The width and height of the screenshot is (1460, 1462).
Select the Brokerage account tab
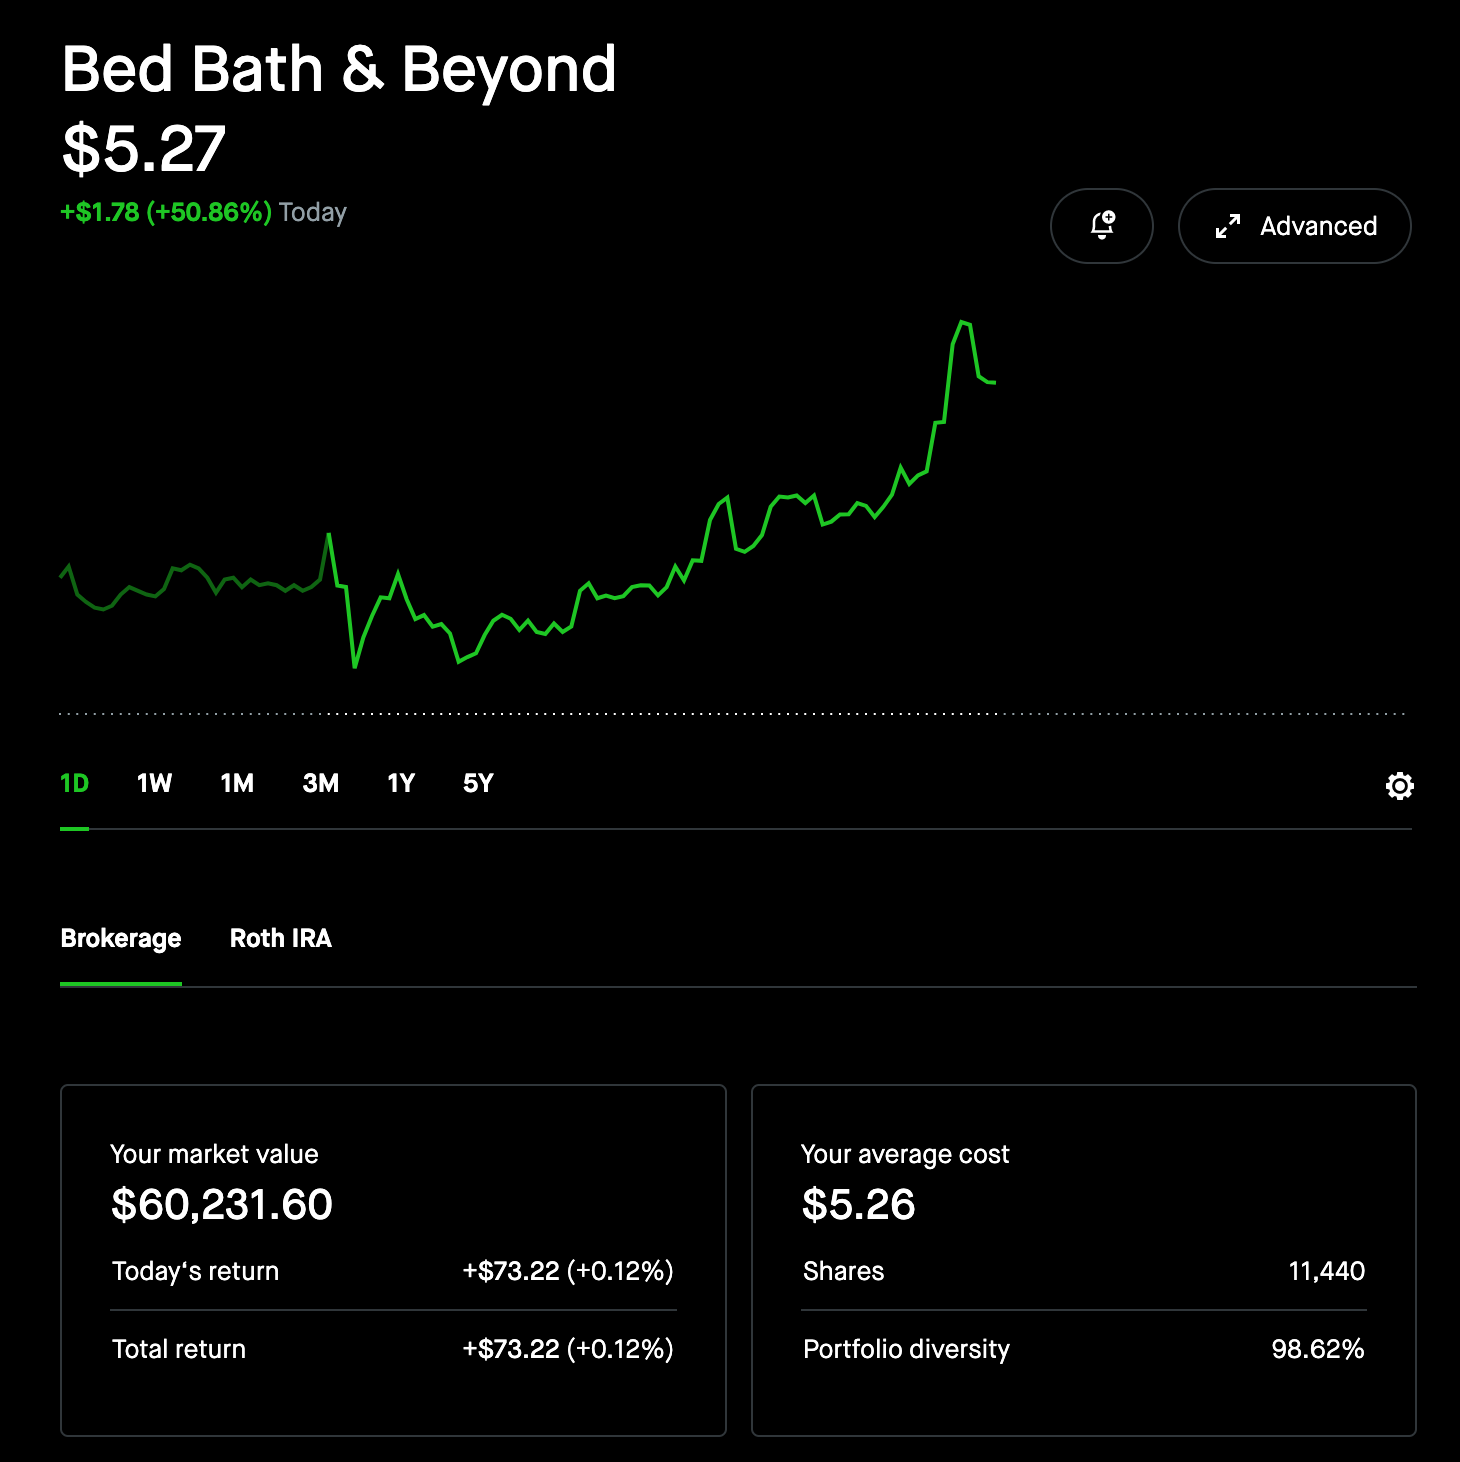click(121, 939)
